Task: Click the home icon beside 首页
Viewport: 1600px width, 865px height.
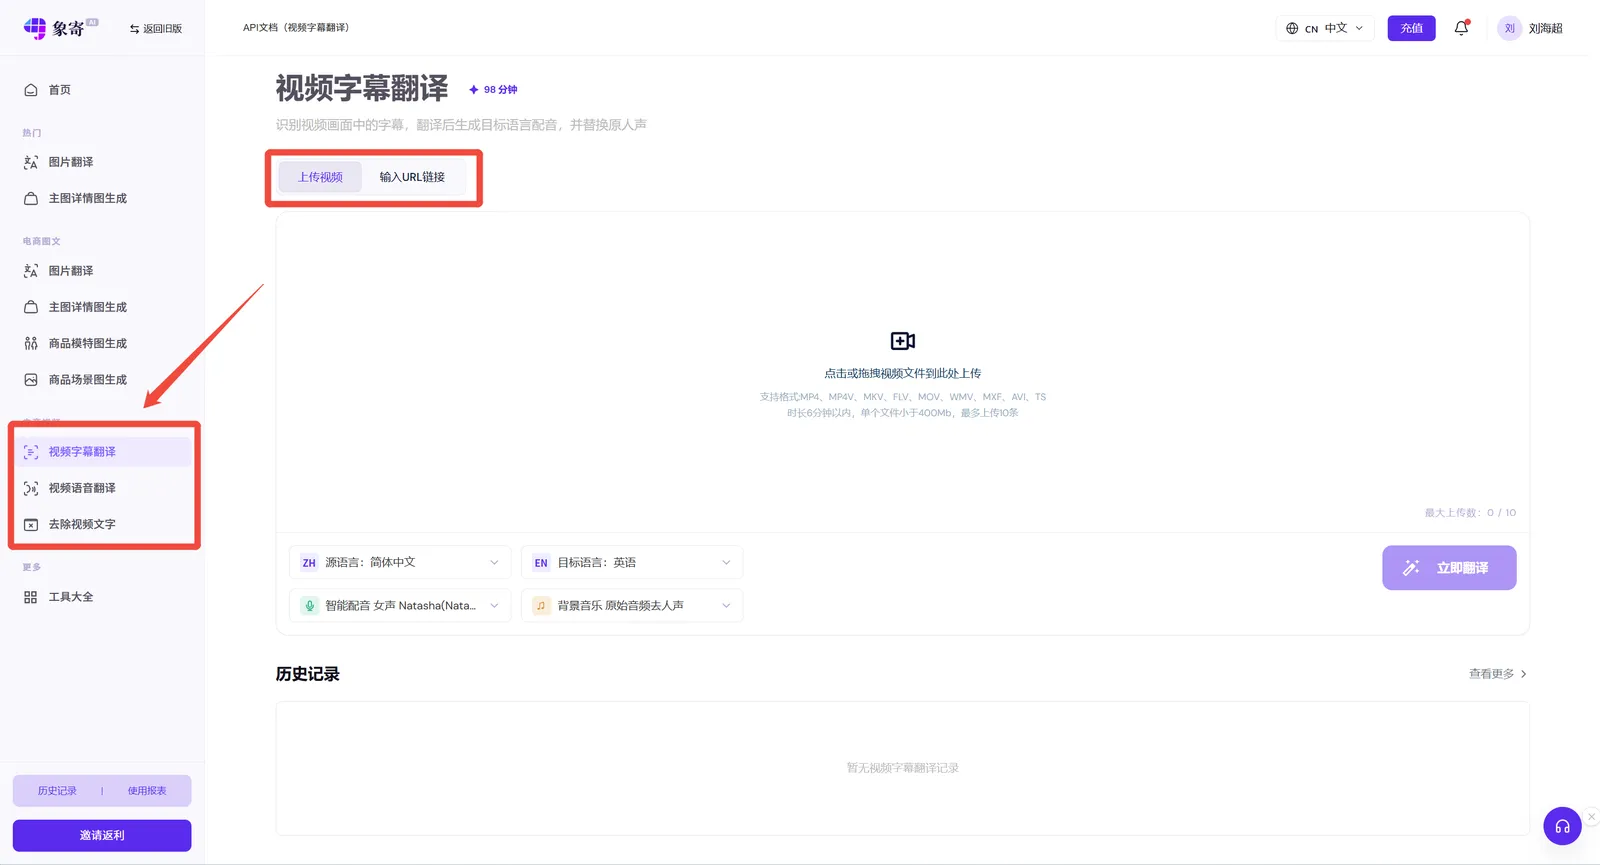Action: click(31, 90)
